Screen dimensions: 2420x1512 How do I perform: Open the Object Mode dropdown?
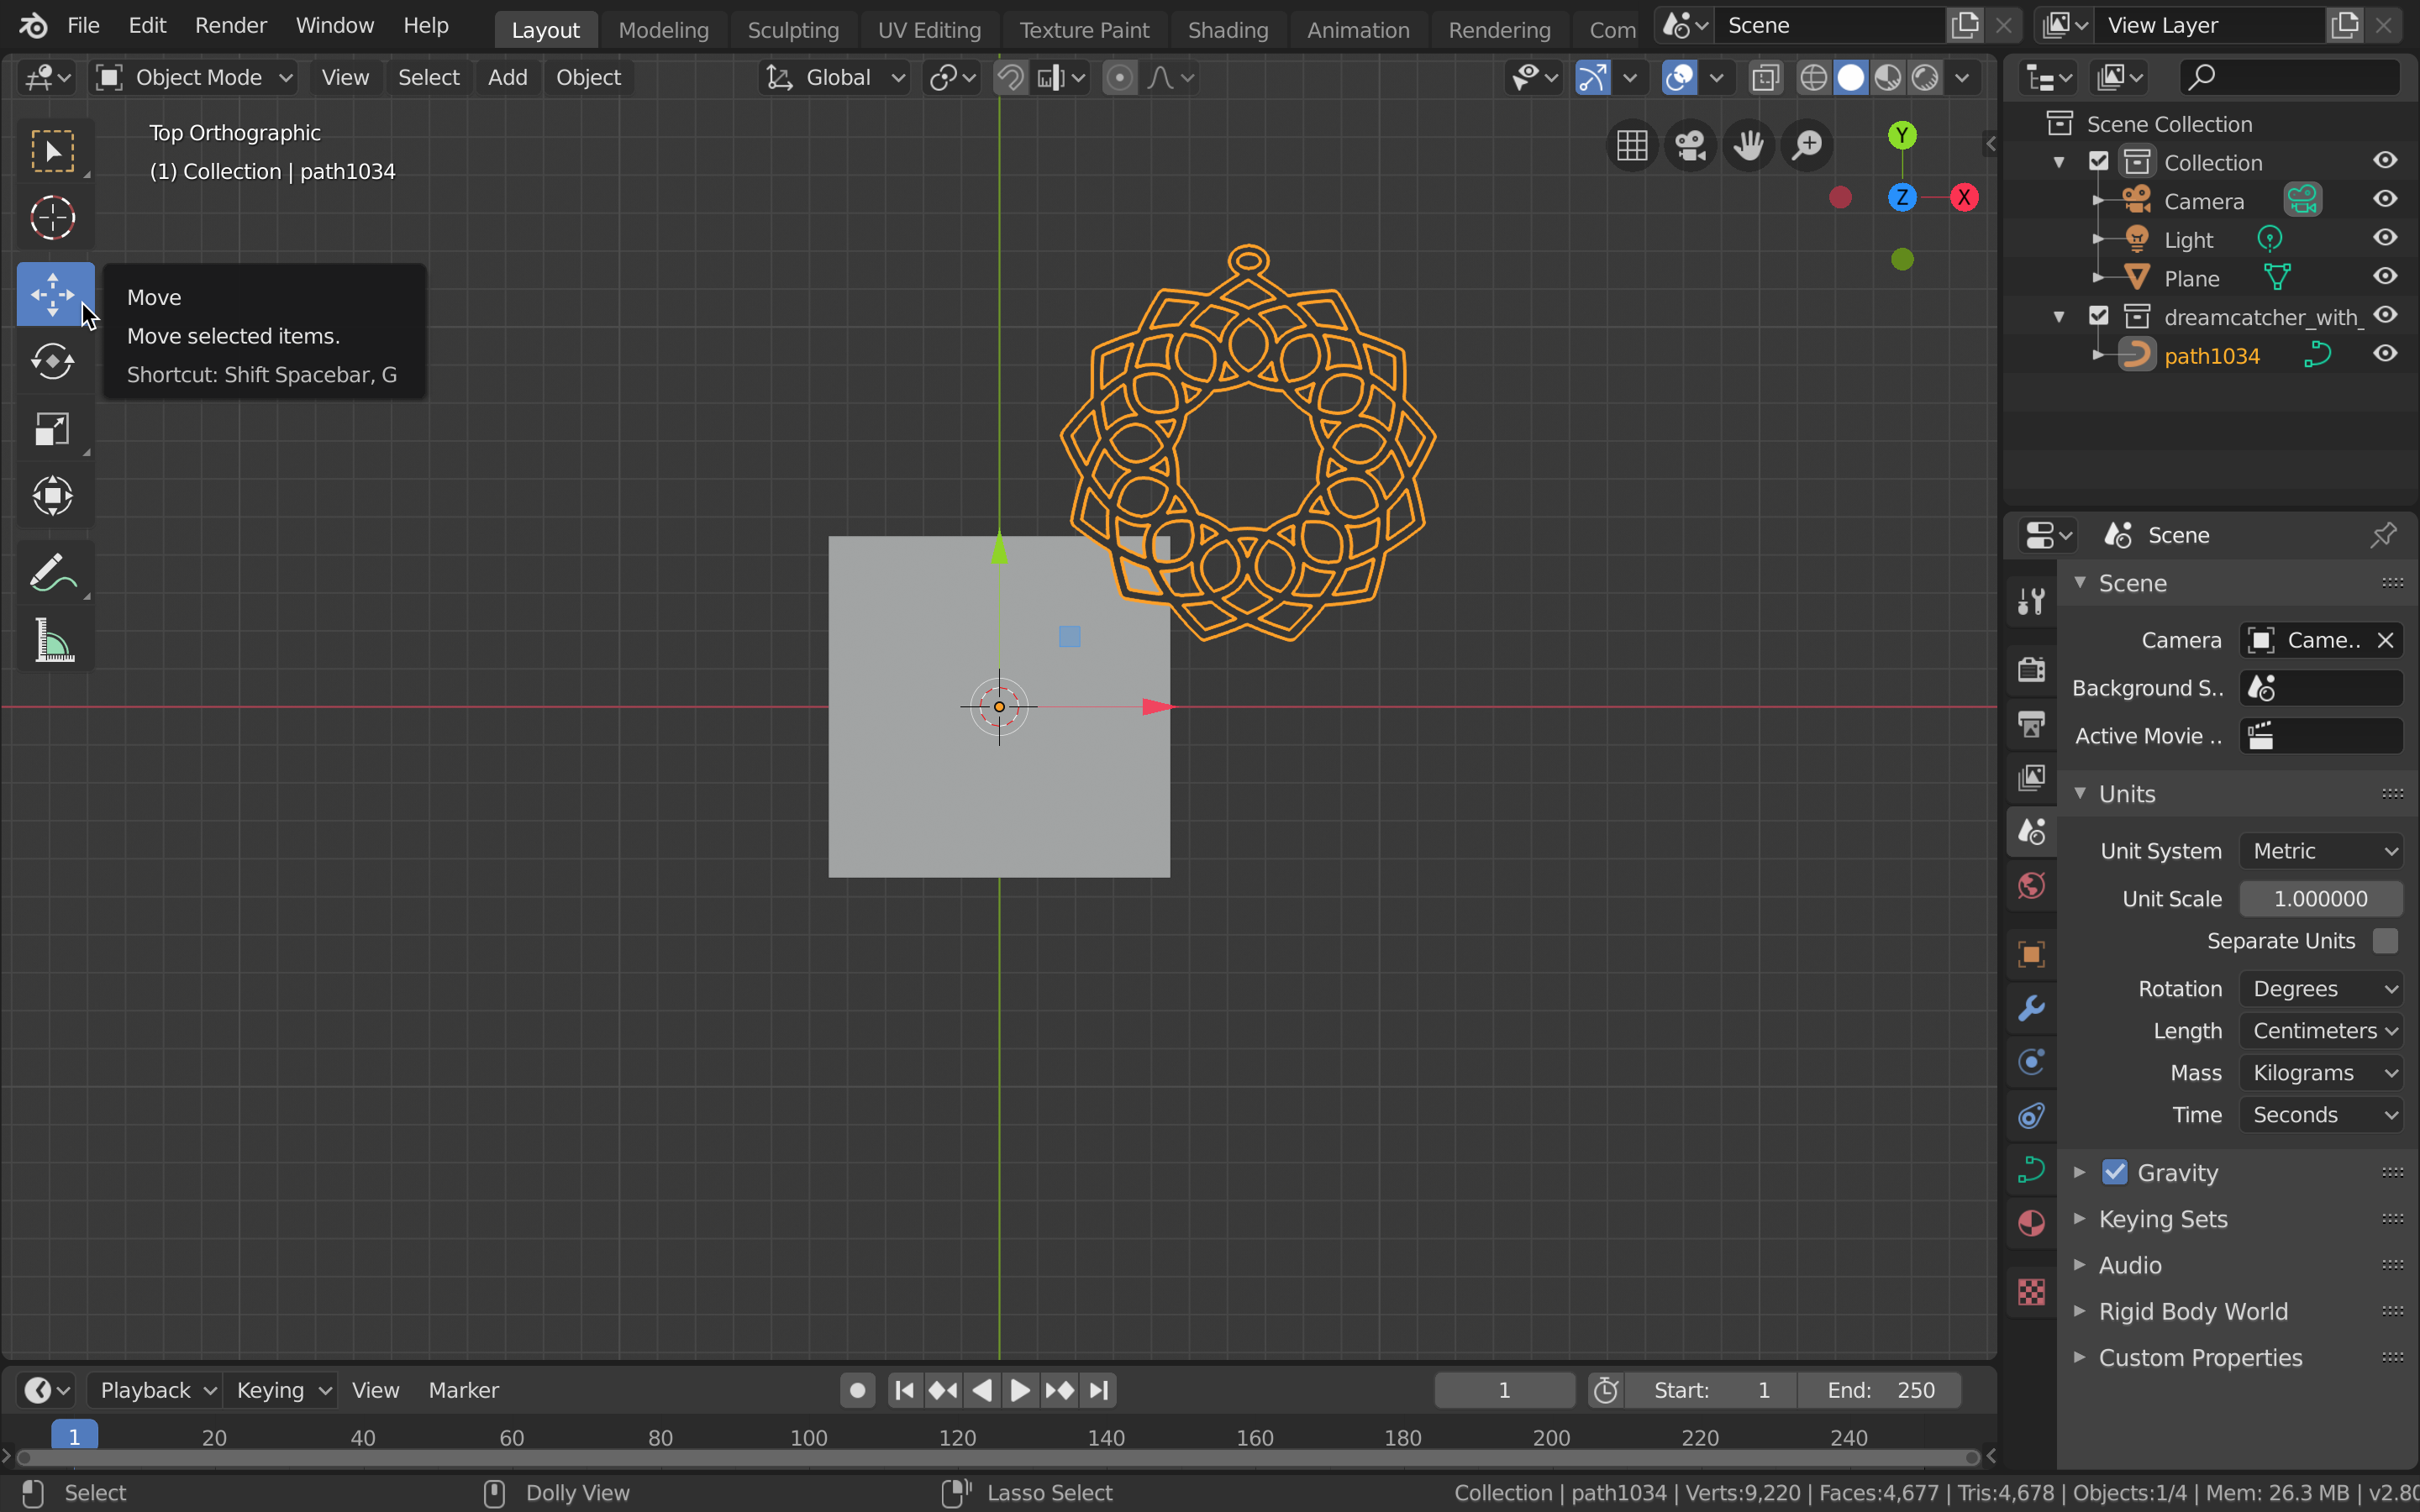pyautogui.click(x=194, y=77)
